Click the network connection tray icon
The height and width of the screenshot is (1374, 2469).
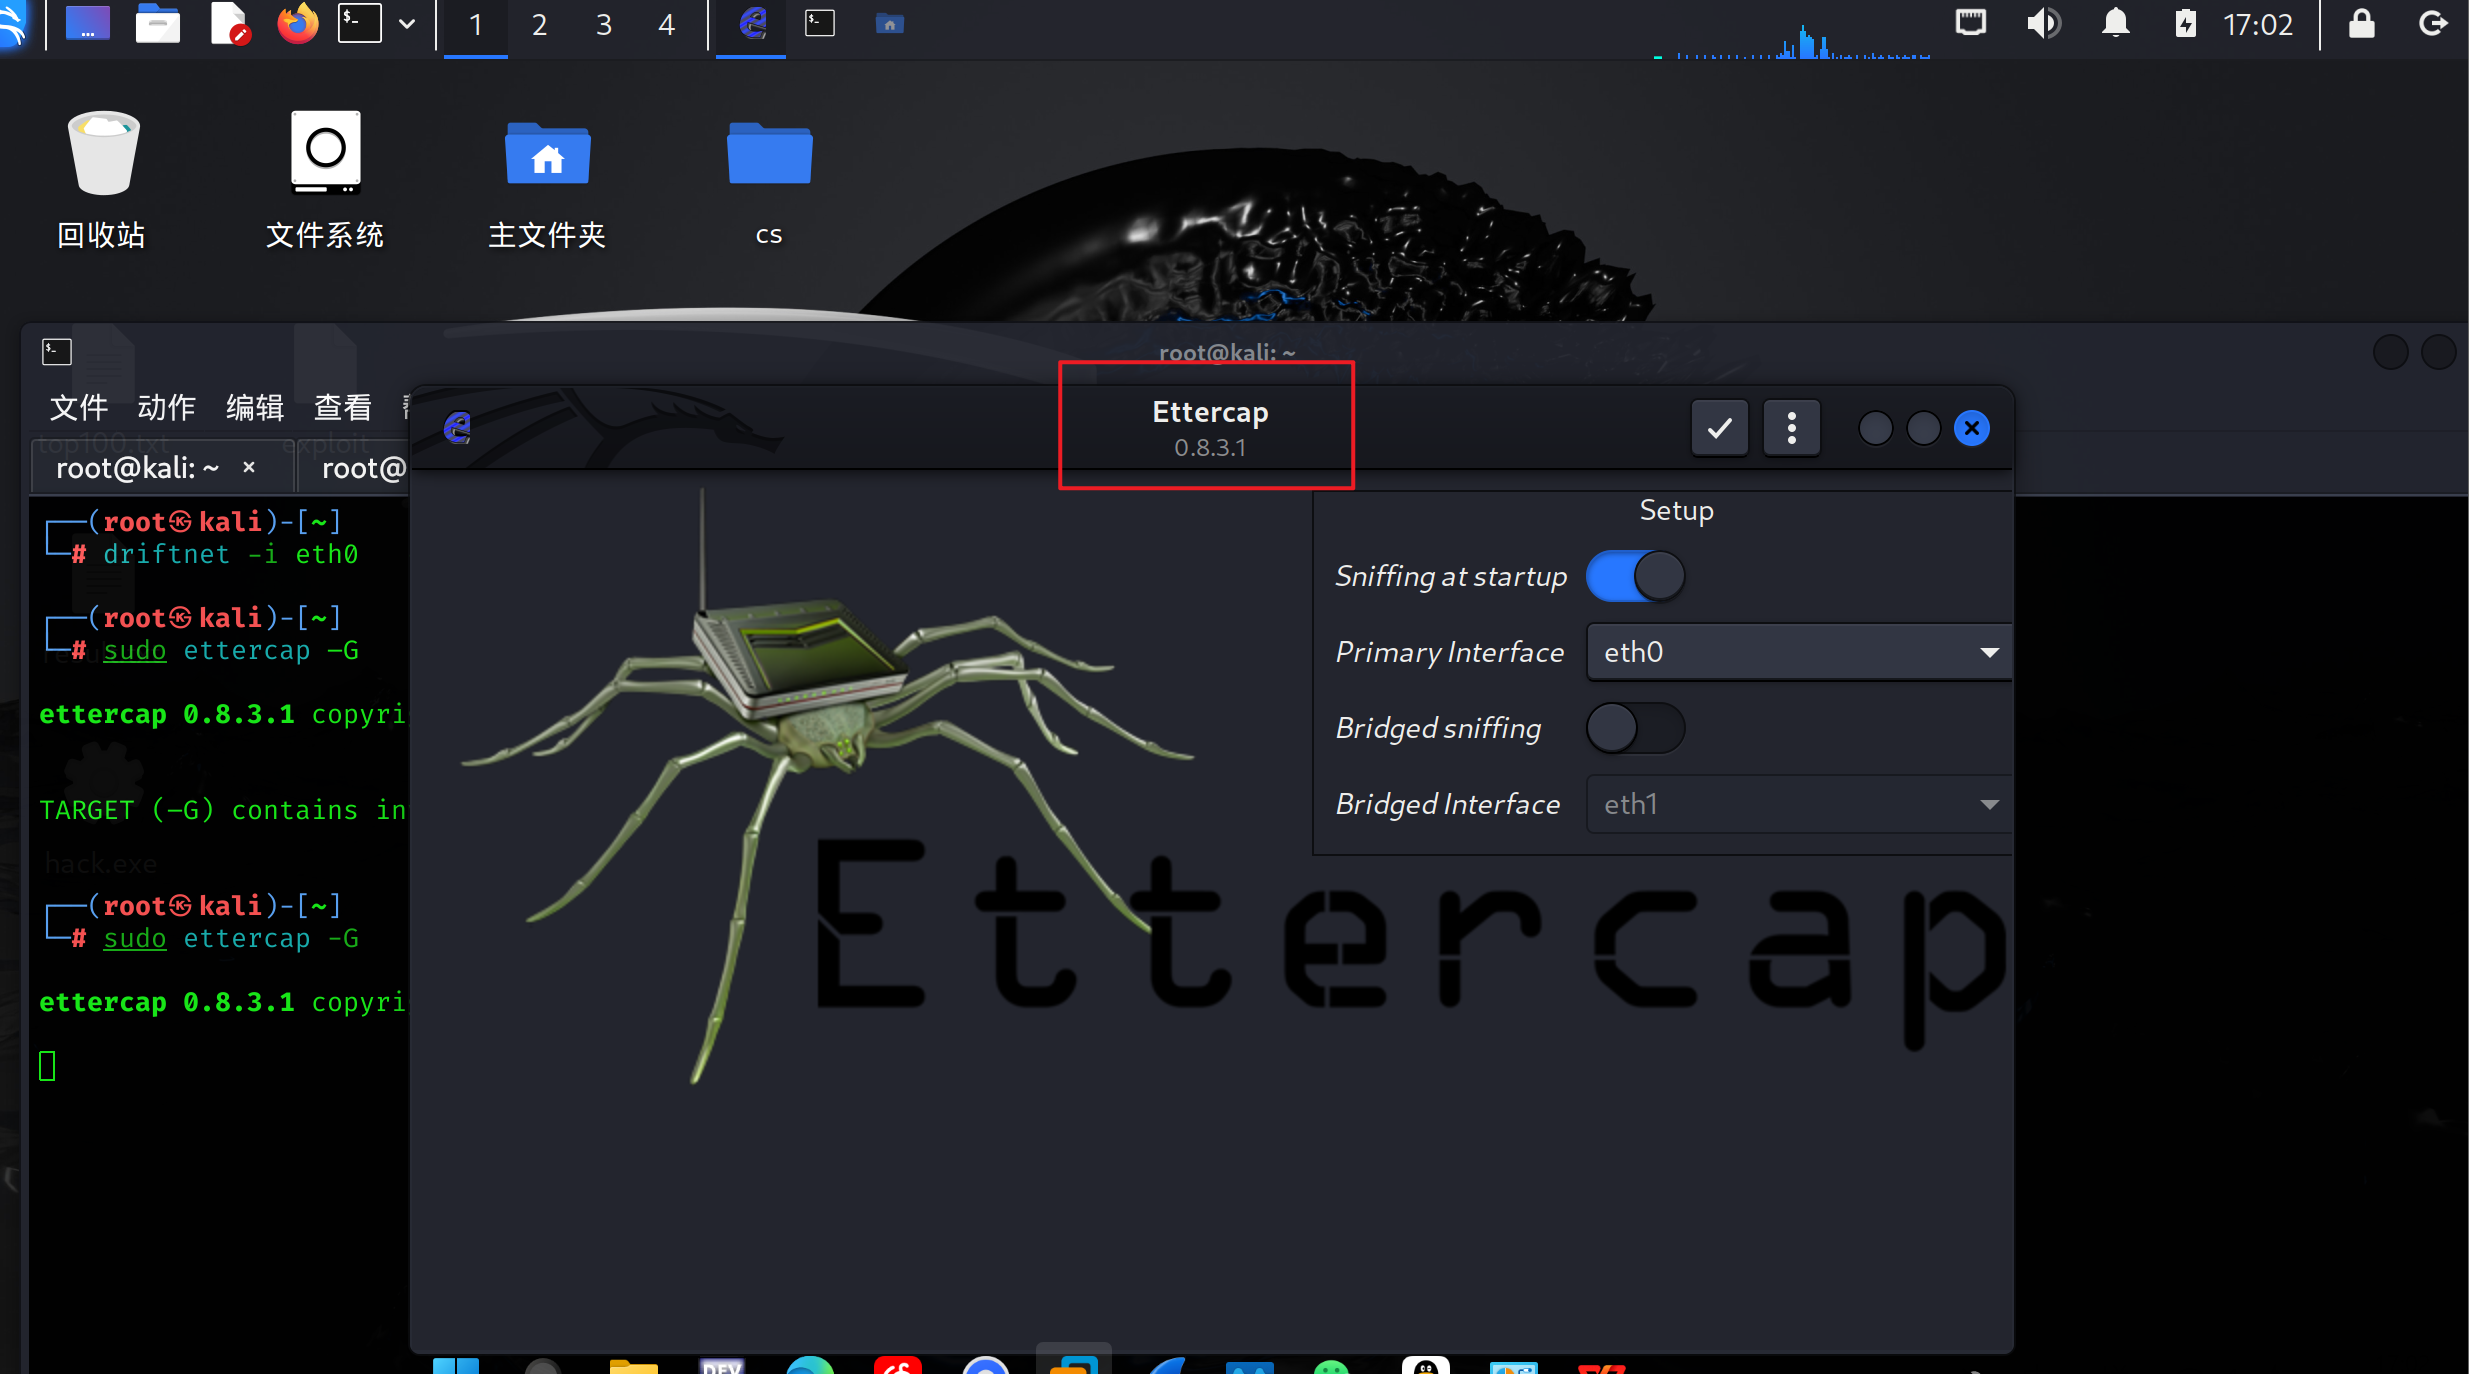point(1971,23)
